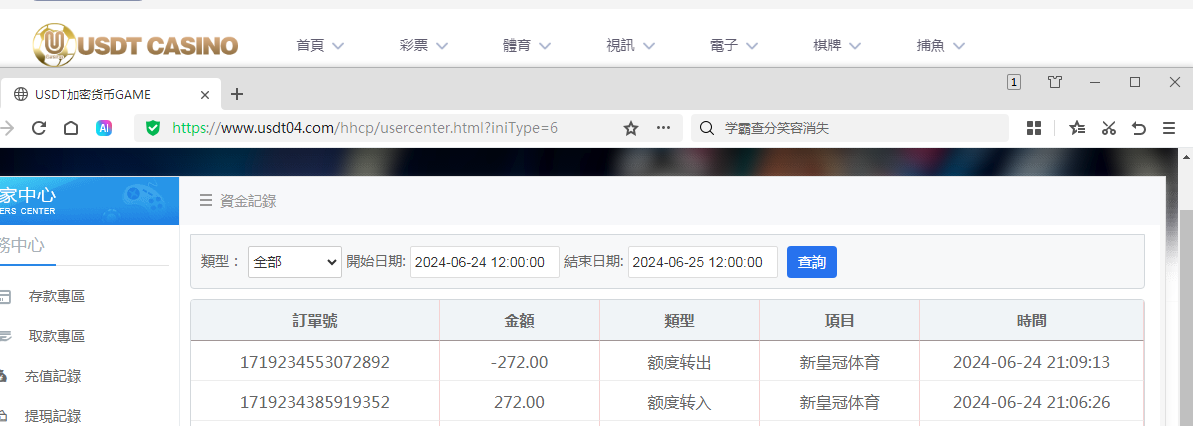Click the 結束日期 date field
This screenshot has height=426, width=1193.
pyautogui.click(x=702, y=262)
